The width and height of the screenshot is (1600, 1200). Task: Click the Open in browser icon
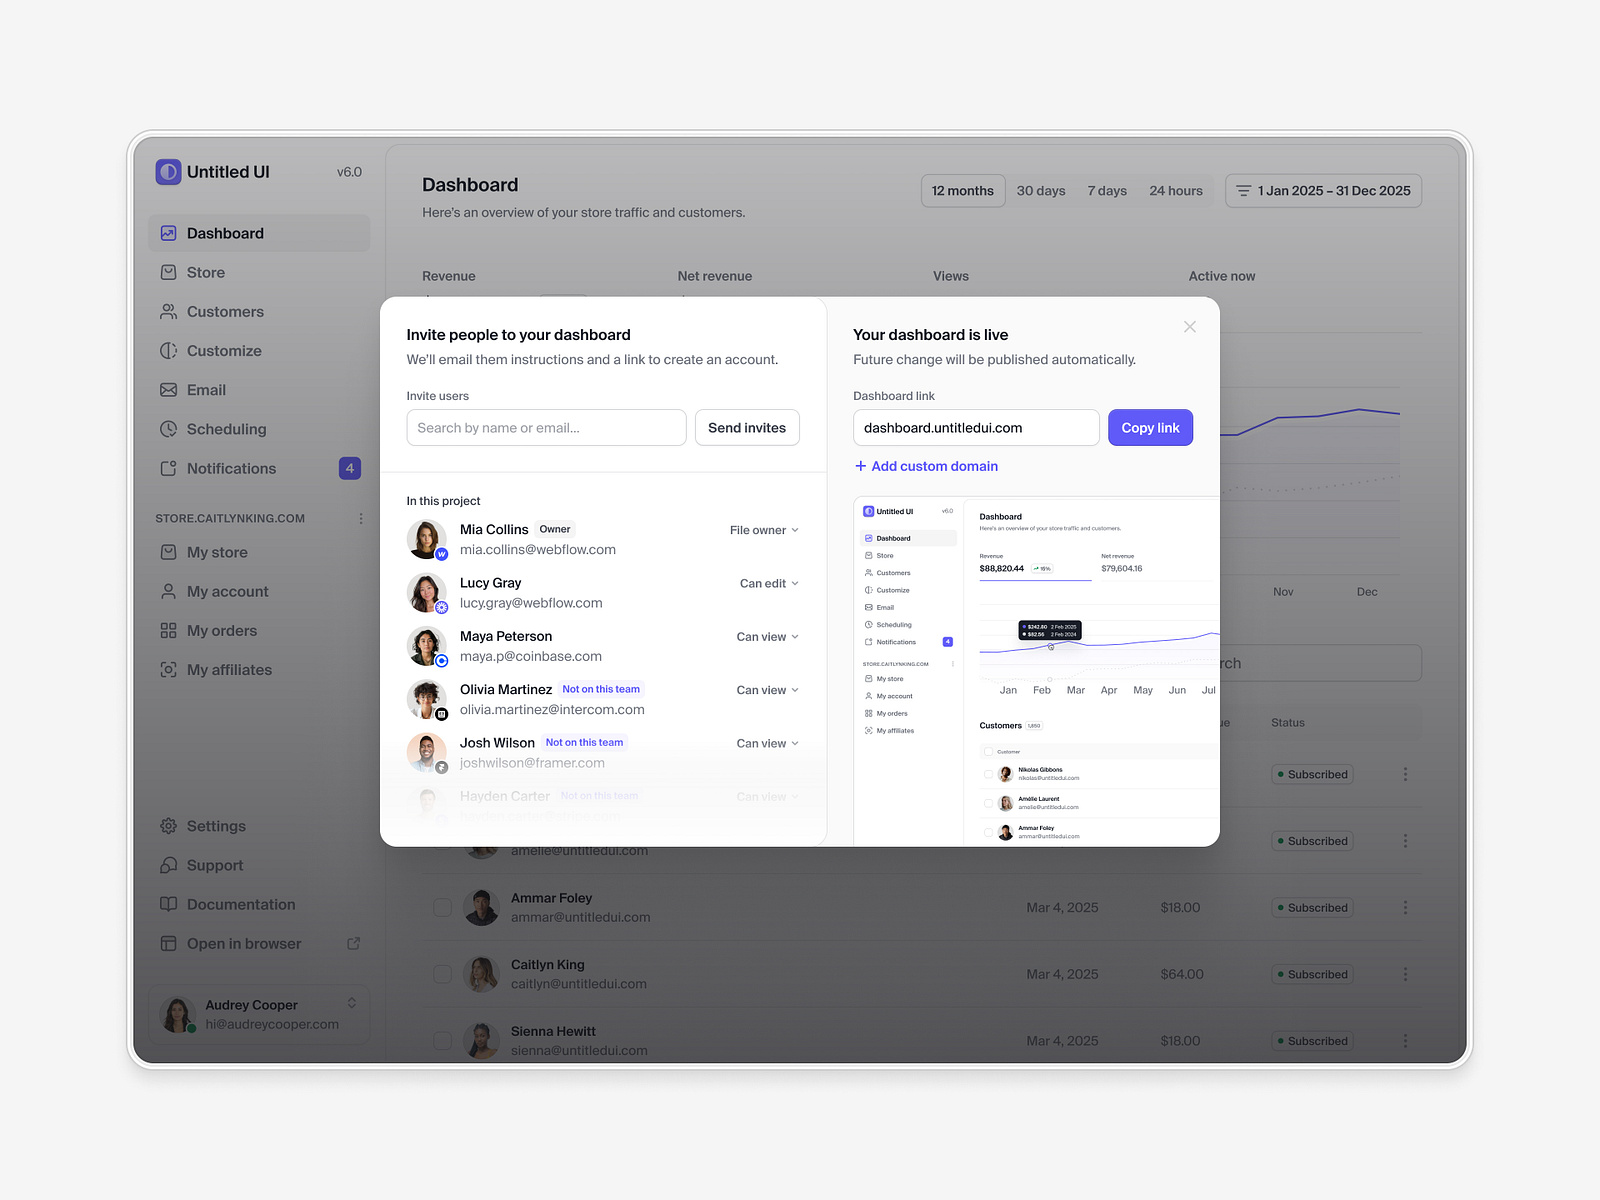[x=353, y=943]
